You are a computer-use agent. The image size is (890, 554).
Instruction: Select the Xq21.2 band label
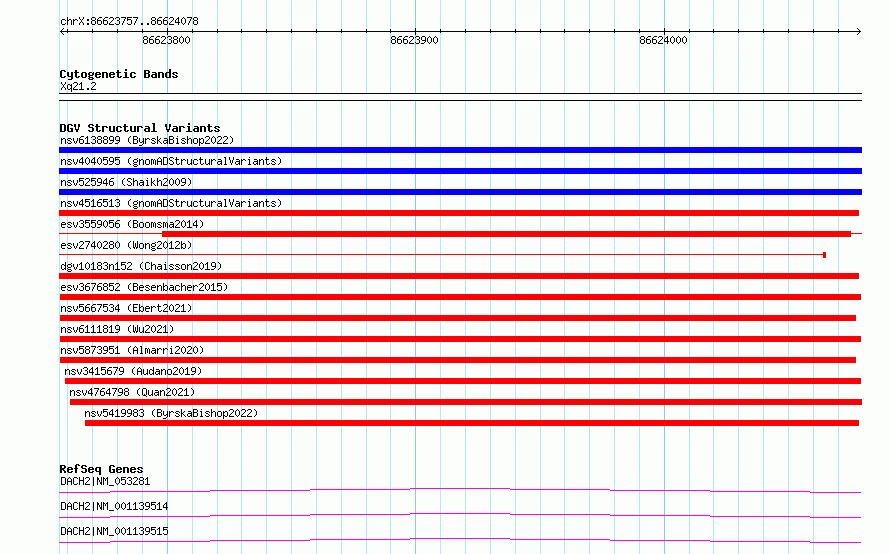pyautogui.click(x=78, y=86)
